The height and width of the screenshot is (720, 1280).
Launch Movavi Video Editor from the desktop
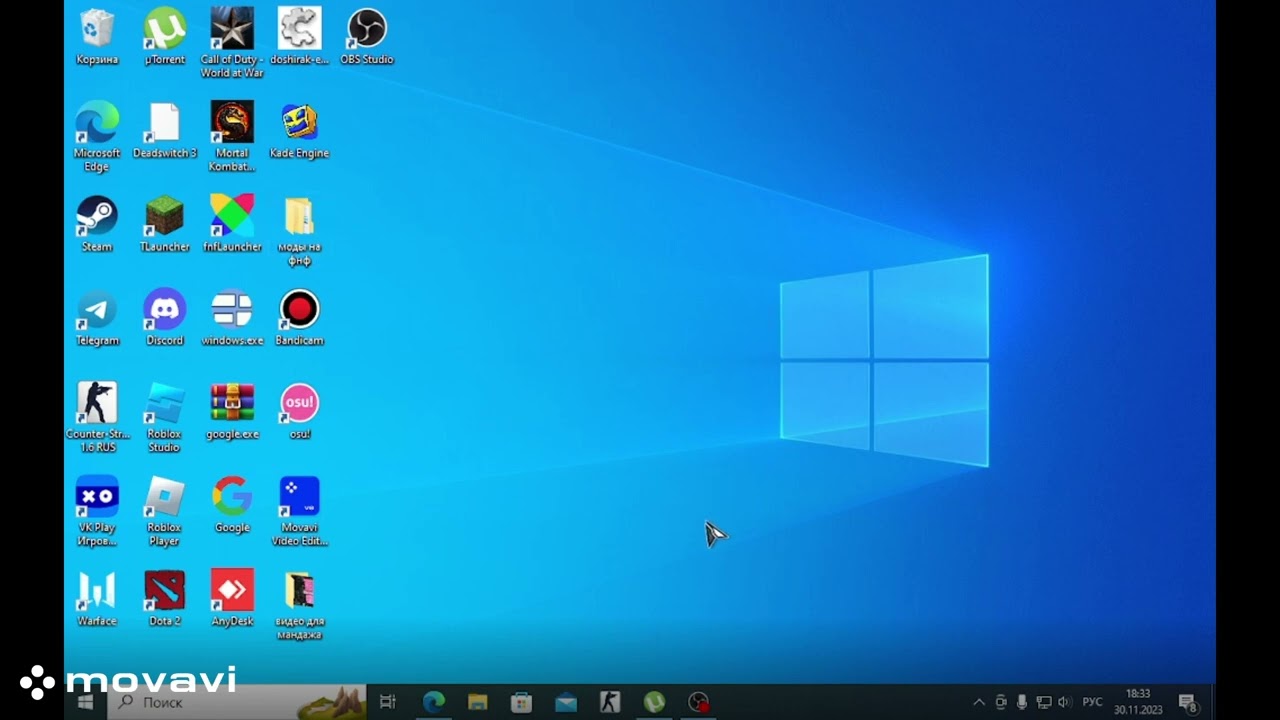coord(299,511)
